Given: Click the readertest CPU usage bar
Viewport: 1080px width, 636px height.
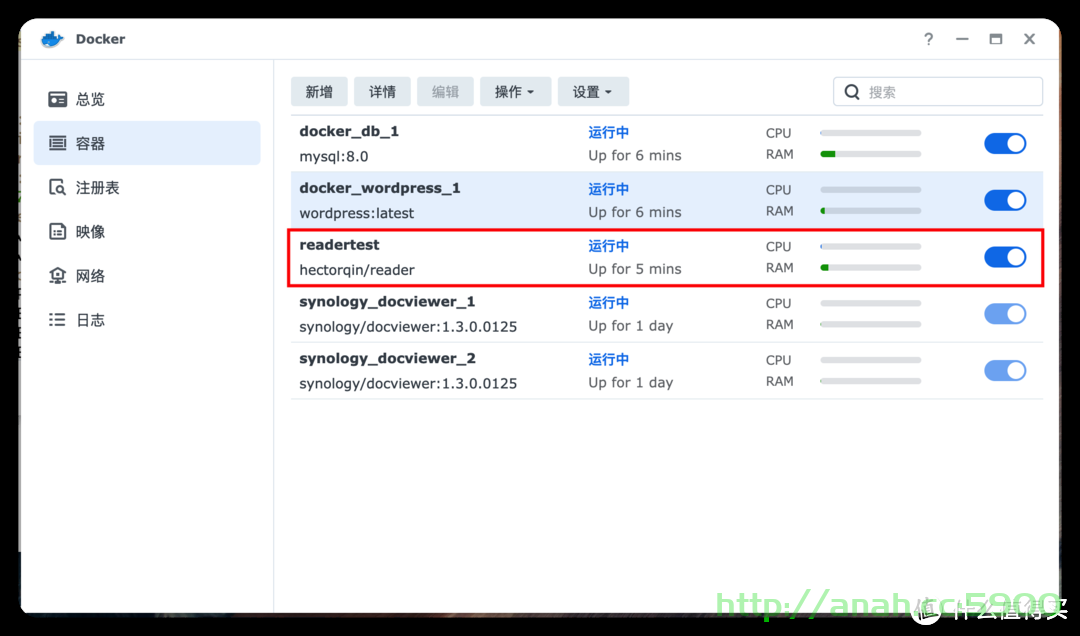Looking at the screenshot, I should 871,246.
